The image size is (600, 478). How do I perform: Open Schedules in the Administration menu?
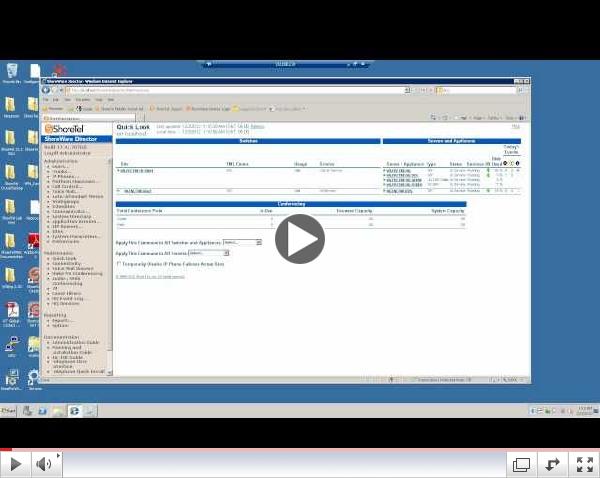[64, 206]
